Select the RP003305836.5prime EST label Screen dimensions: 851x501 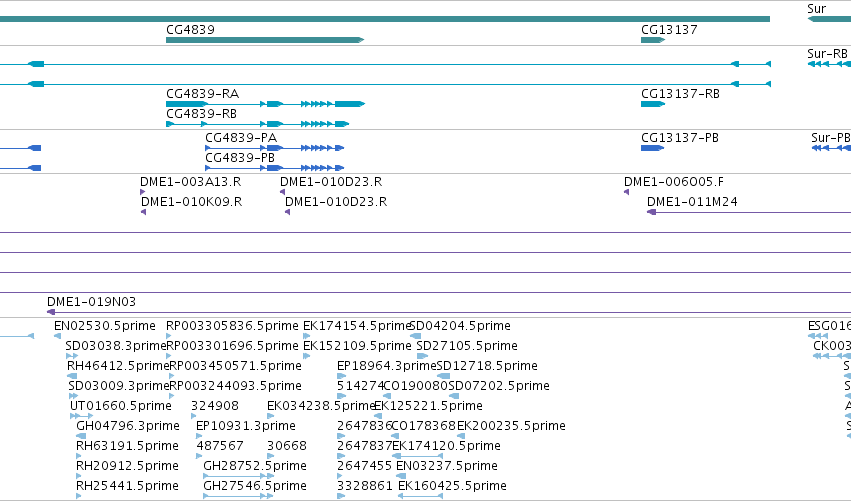point(232,326)
